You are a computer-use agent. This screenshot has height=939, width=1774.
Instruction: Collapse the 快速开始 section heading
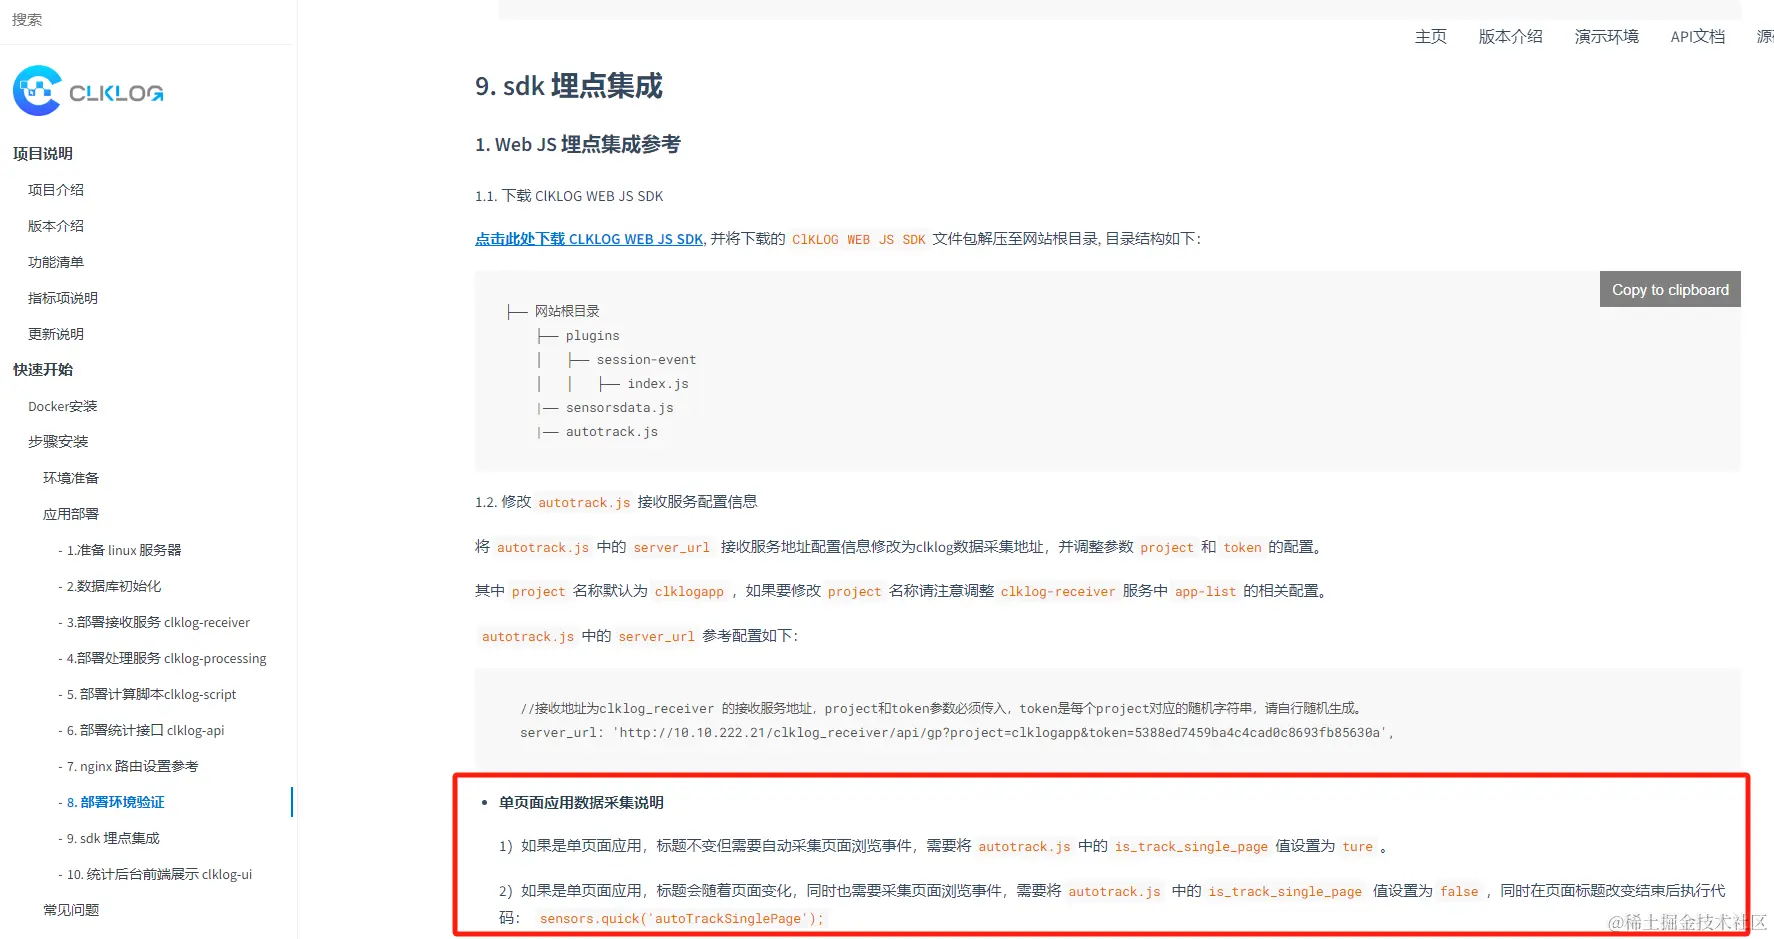[x=43, y=369]
